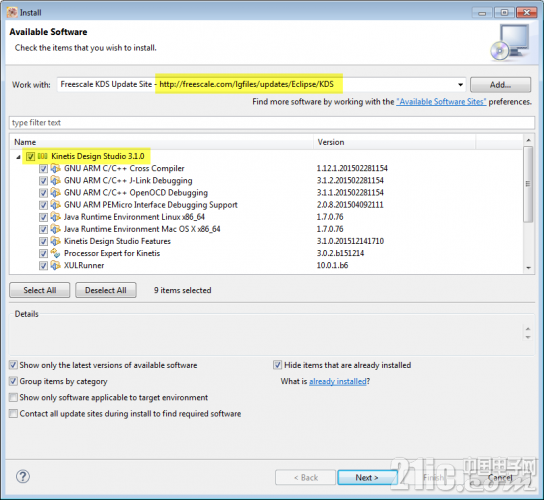This screenshot has height=500, width=544.
Task: Click the Name column header
Action: pos(162,142)
